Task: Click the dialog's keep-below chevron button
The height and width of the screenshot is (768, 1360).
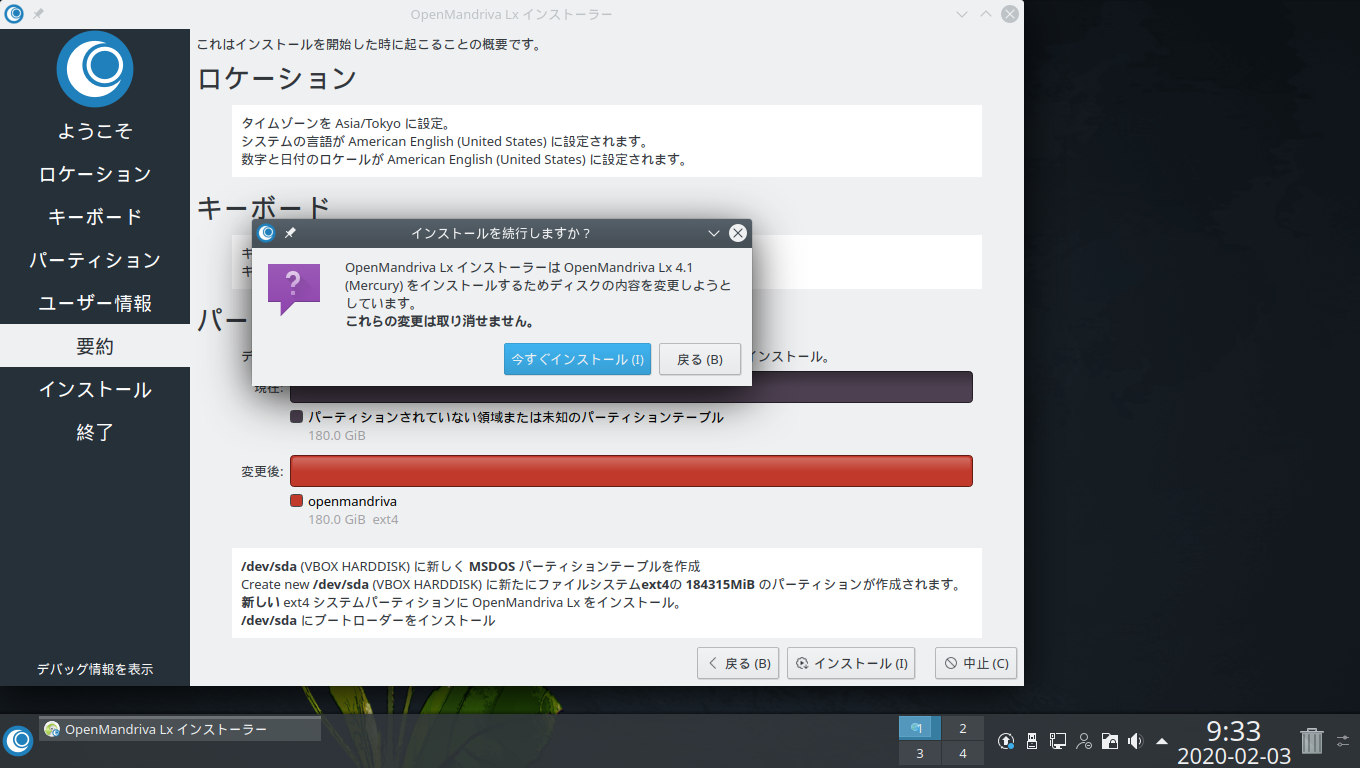Action: click(714, 233)
